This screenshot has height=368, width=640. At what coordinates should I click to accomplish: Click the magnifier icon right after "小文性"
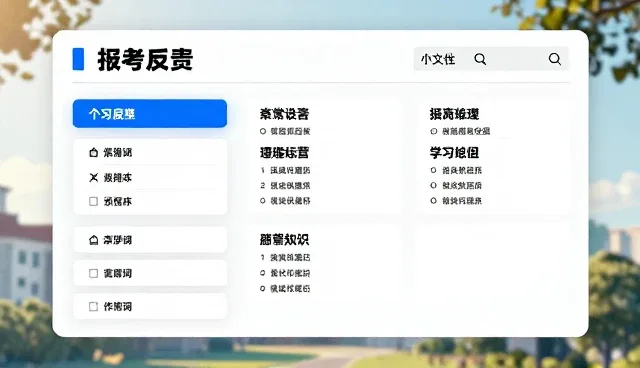coord(480,59)
